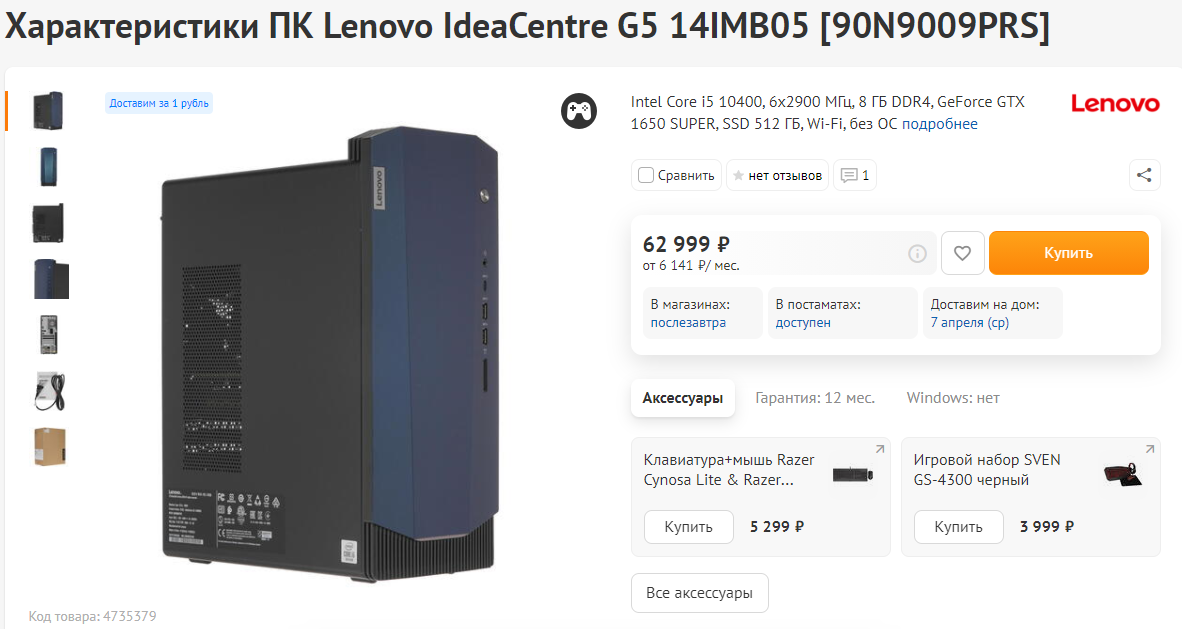This screenshot has width=1182, height=629.
Task: Click the нет отзывов star rating
Action: coord(777,175)
